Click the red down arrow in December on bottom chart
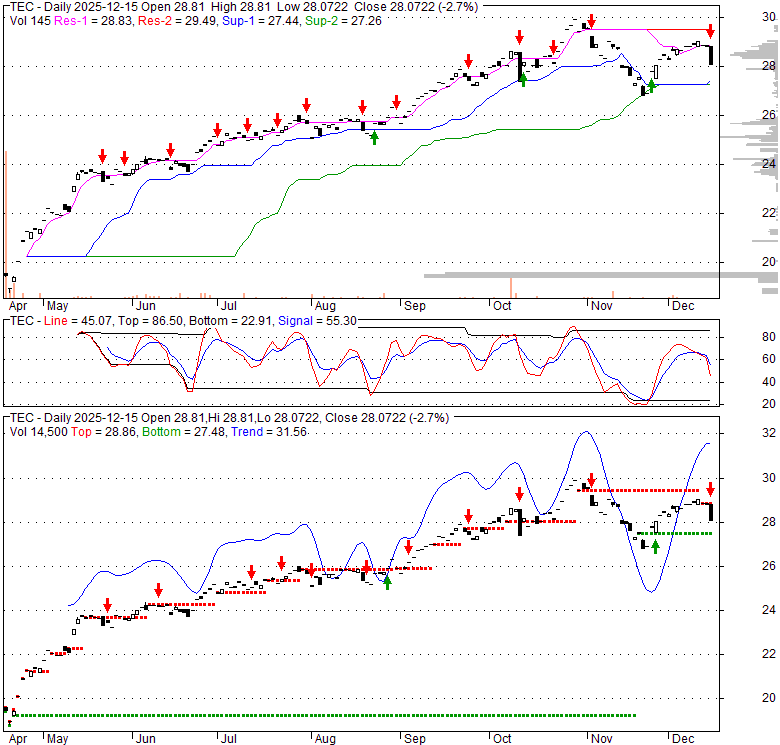 pyautogui.click(x=710, y=489)
